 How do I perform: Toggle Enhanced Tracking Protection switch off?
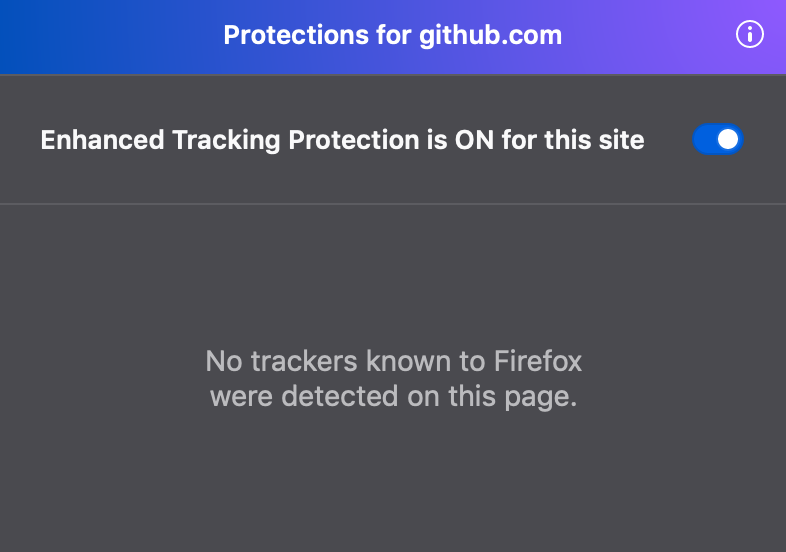tap(718, 140)
